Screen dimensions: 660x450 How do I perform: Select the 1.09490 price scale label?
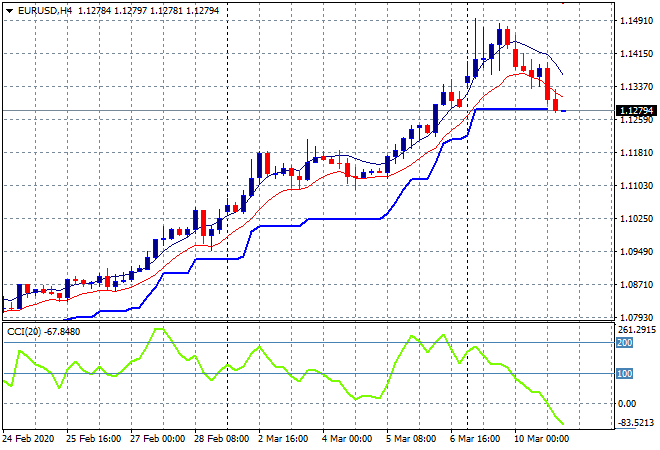pyautogui.click(x=637, y=251)
